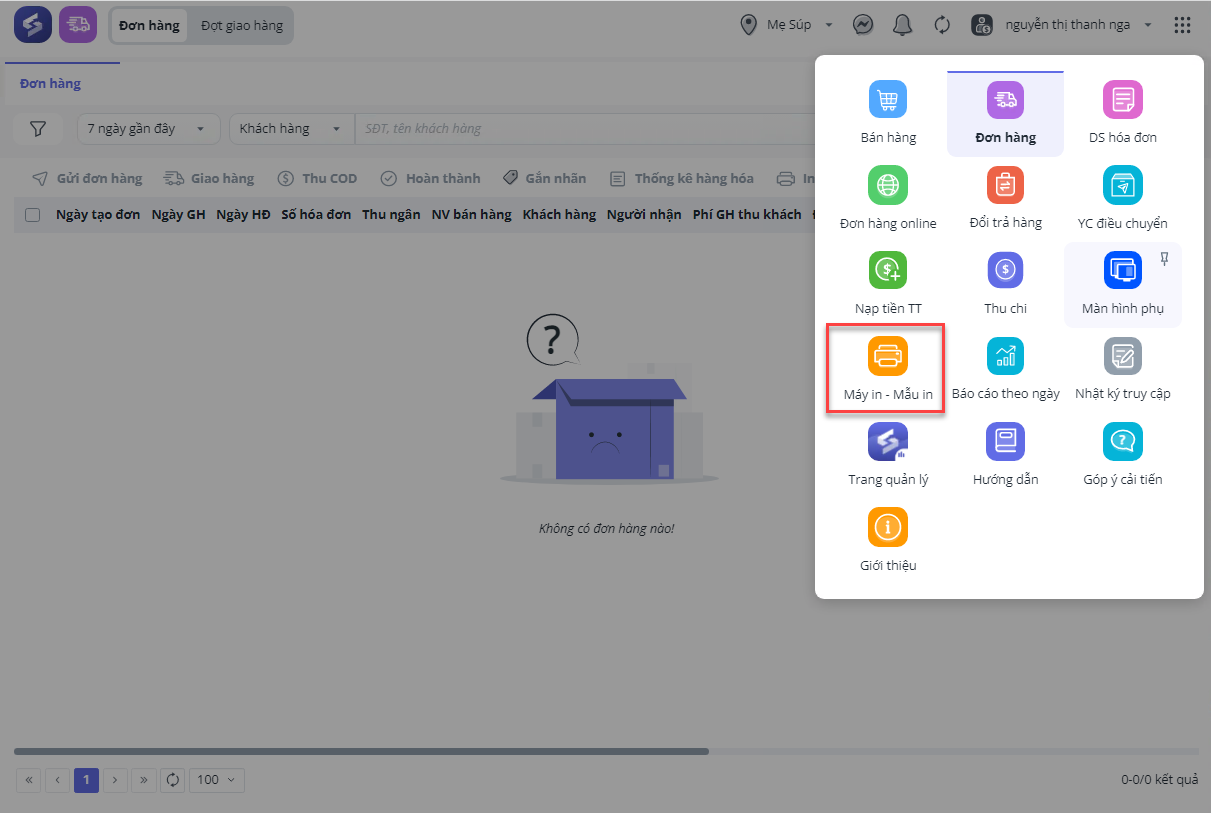The width and height of the screenshot is (1211, 813).
Task: Open DS hóa đơn invoice list icon
Action: (x=1123, y=100)
